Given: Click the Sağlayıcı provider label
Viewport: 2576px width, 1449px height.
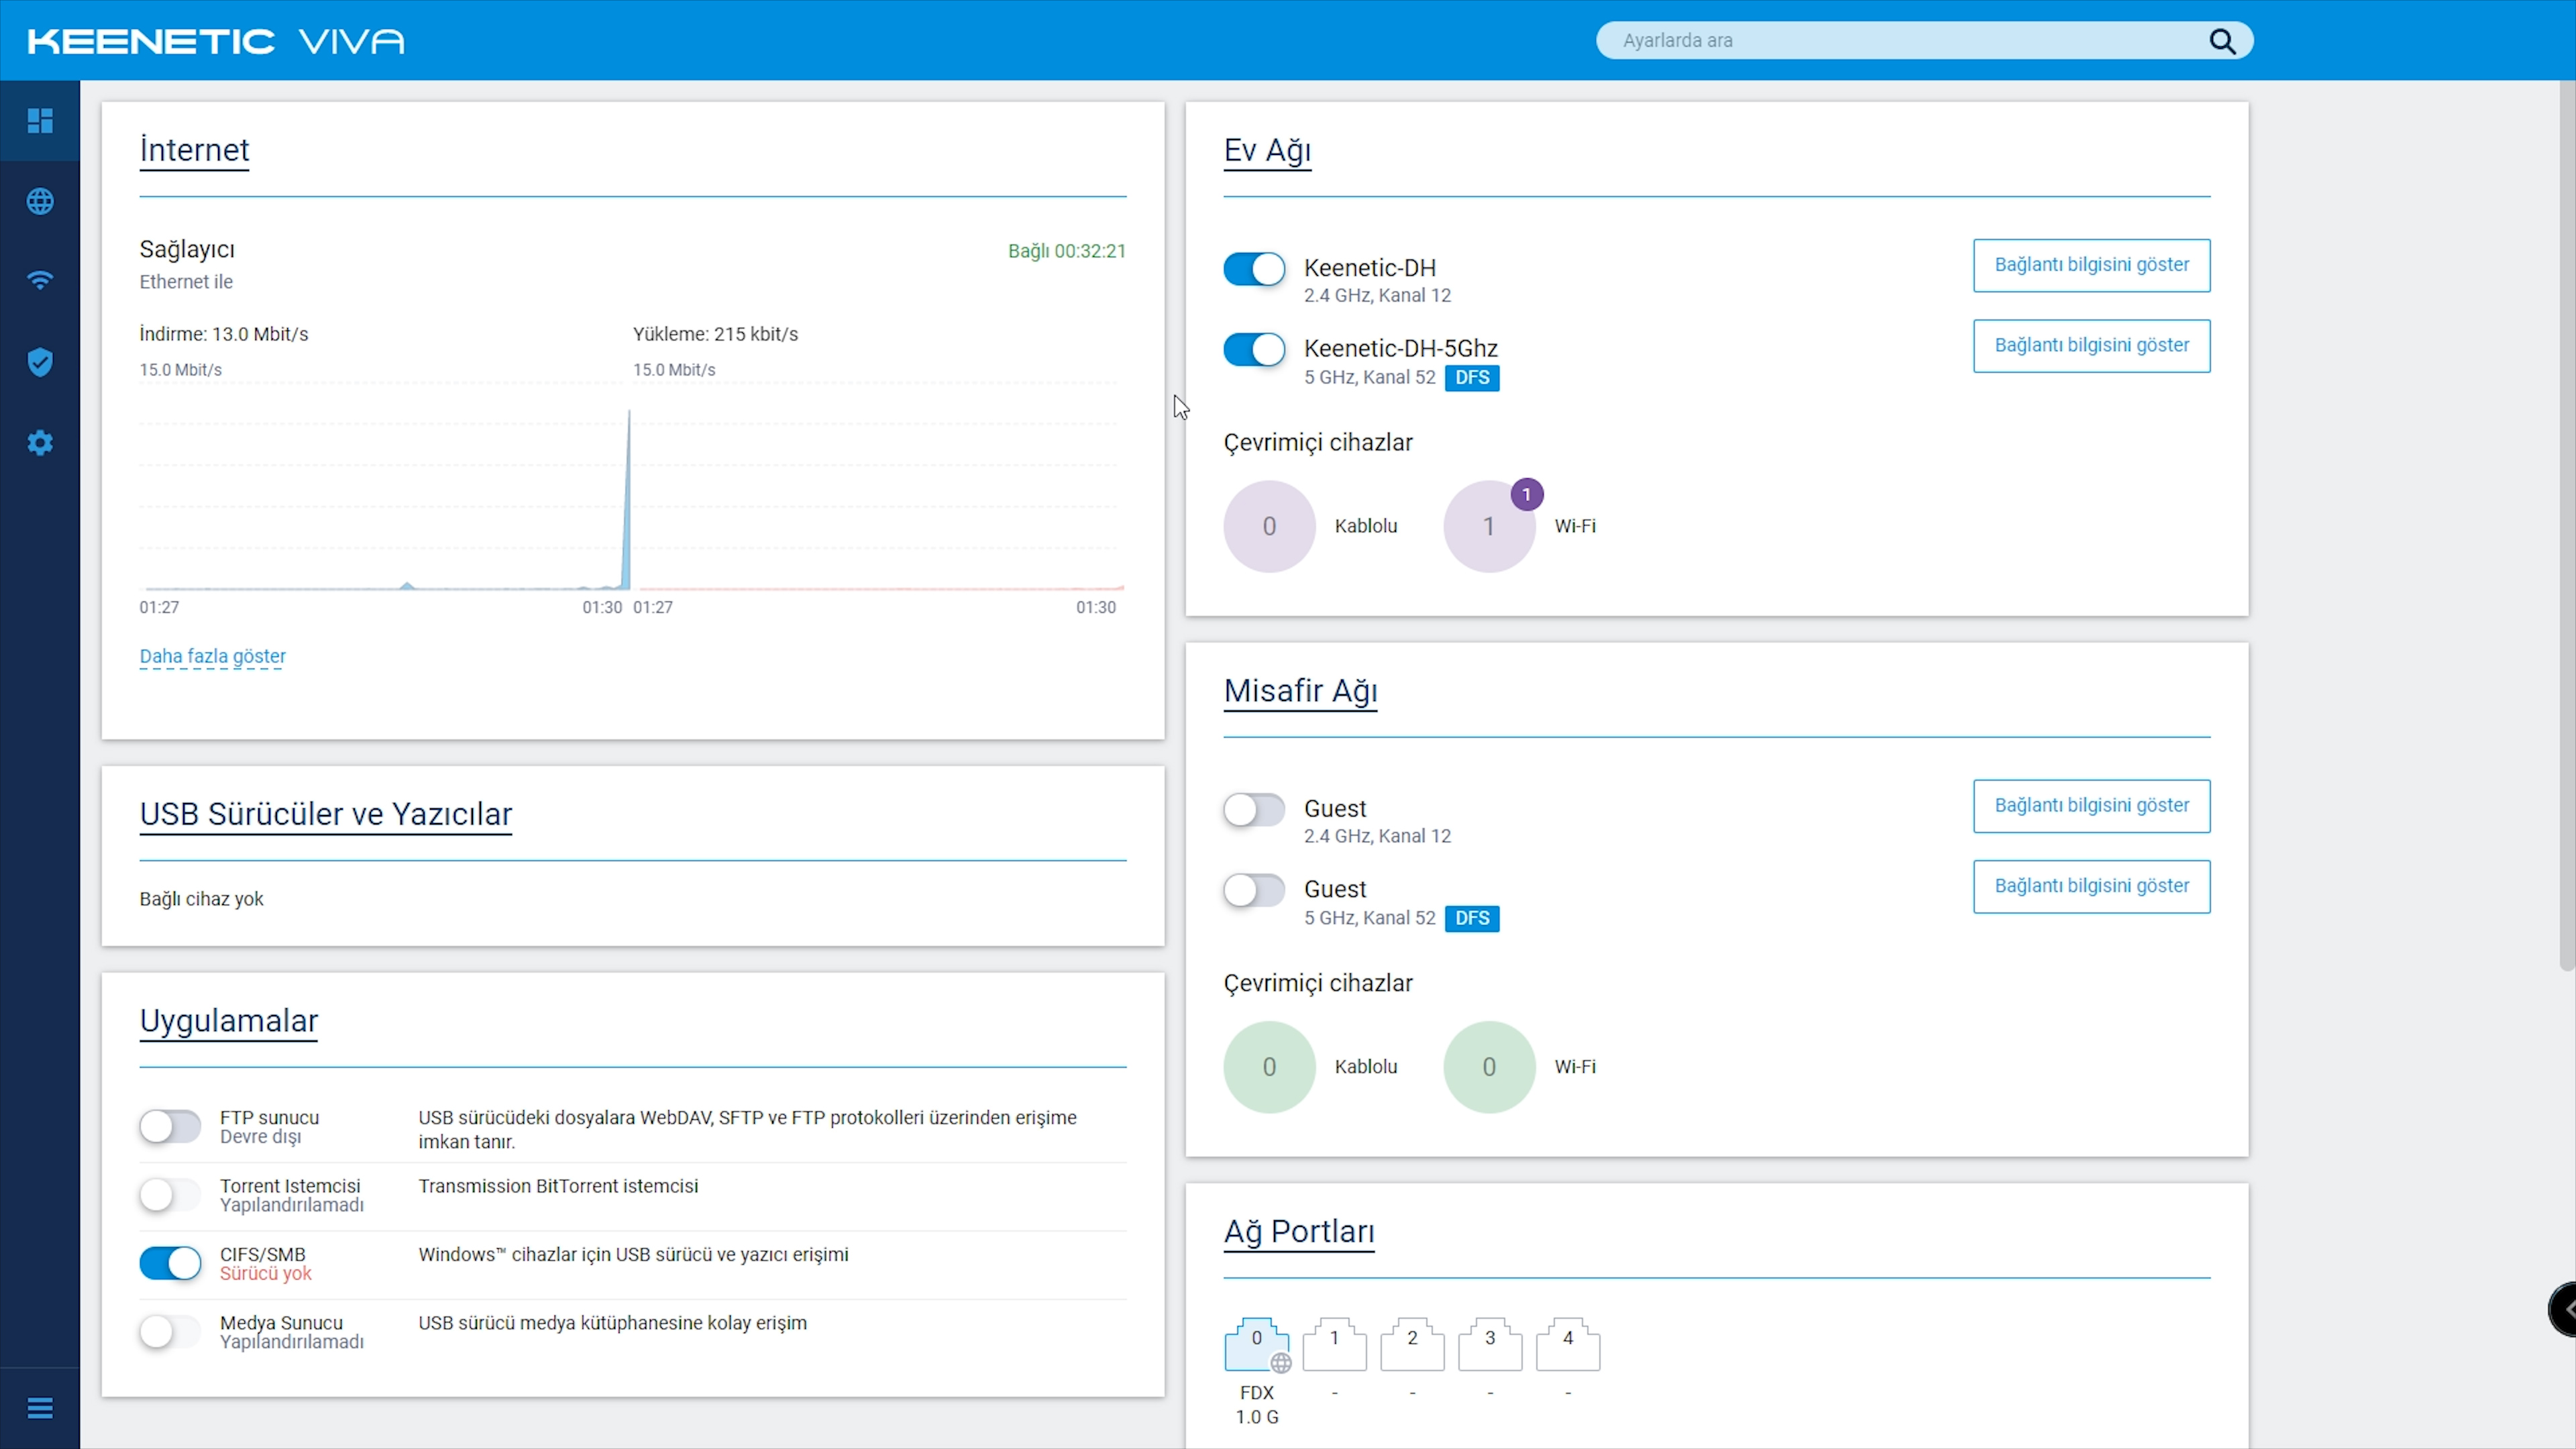Looking at the screenshot, I should 187,249.
